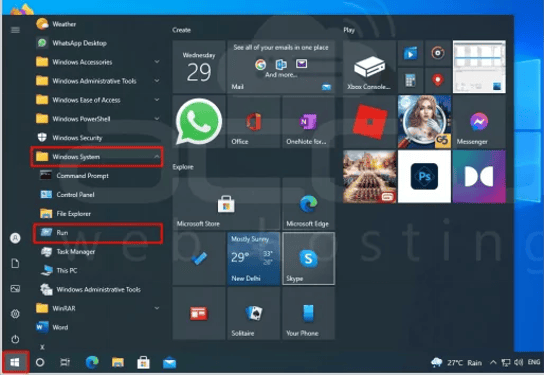Open the Calculator small tile
This screenshot has width=546, height=376.
click(411, 80)
